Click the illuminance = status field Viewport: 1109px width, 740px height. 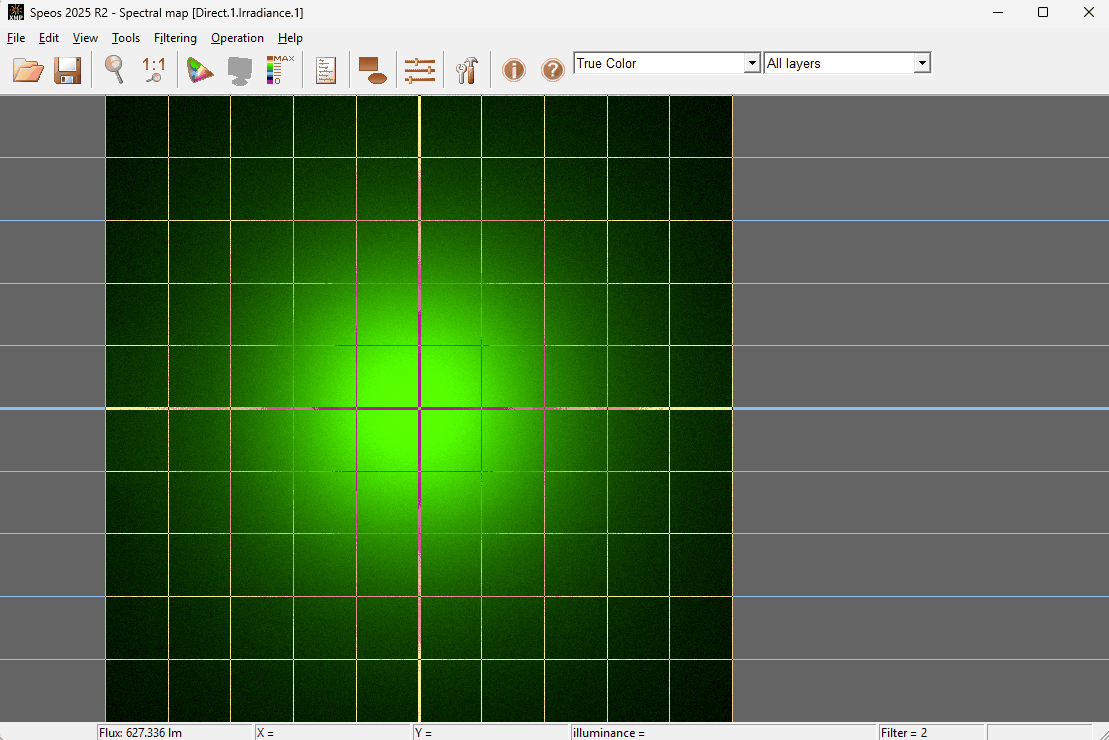(724, 732)
